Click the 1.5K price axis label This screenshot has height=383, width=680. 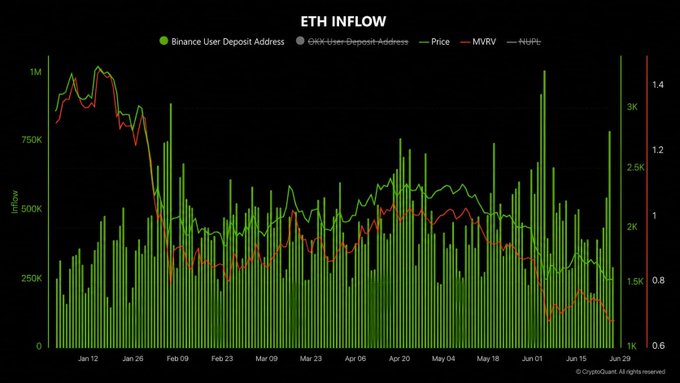point(635,282)
